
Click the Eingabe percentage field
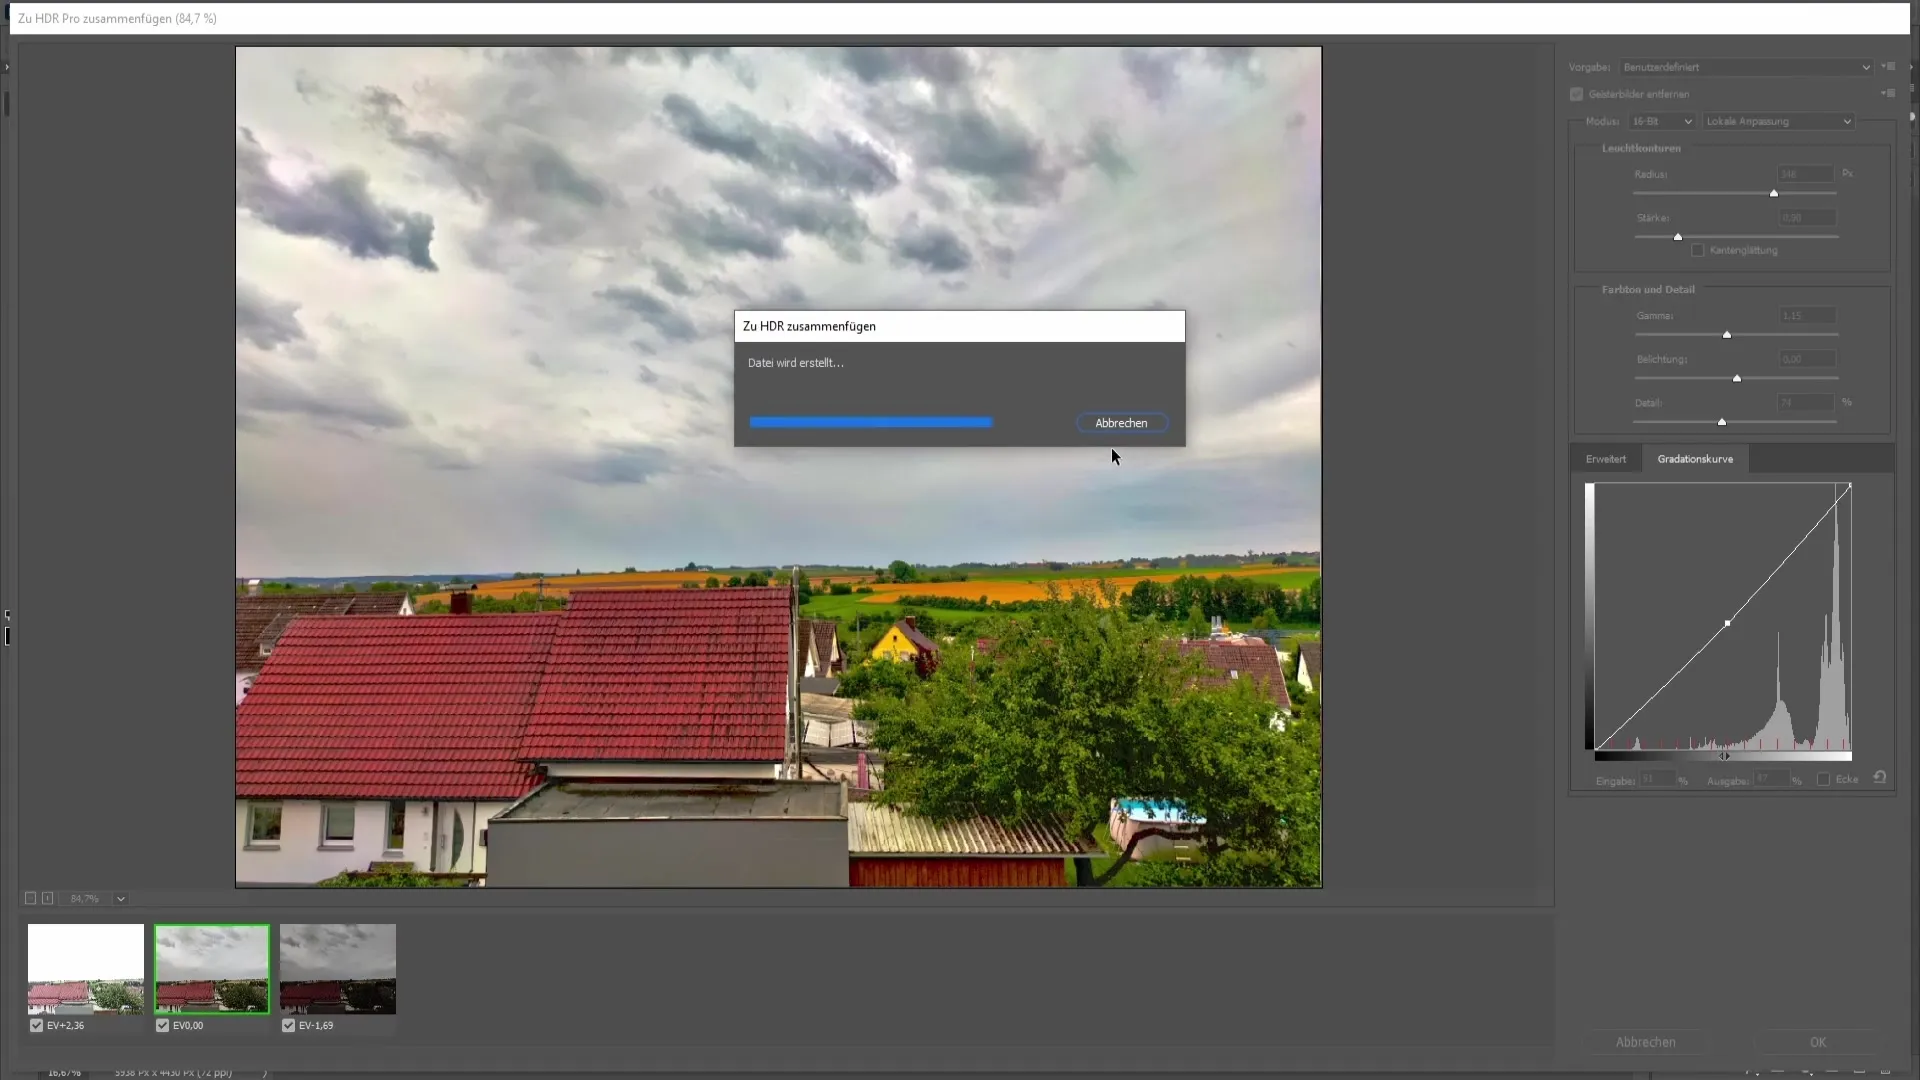1657,779
